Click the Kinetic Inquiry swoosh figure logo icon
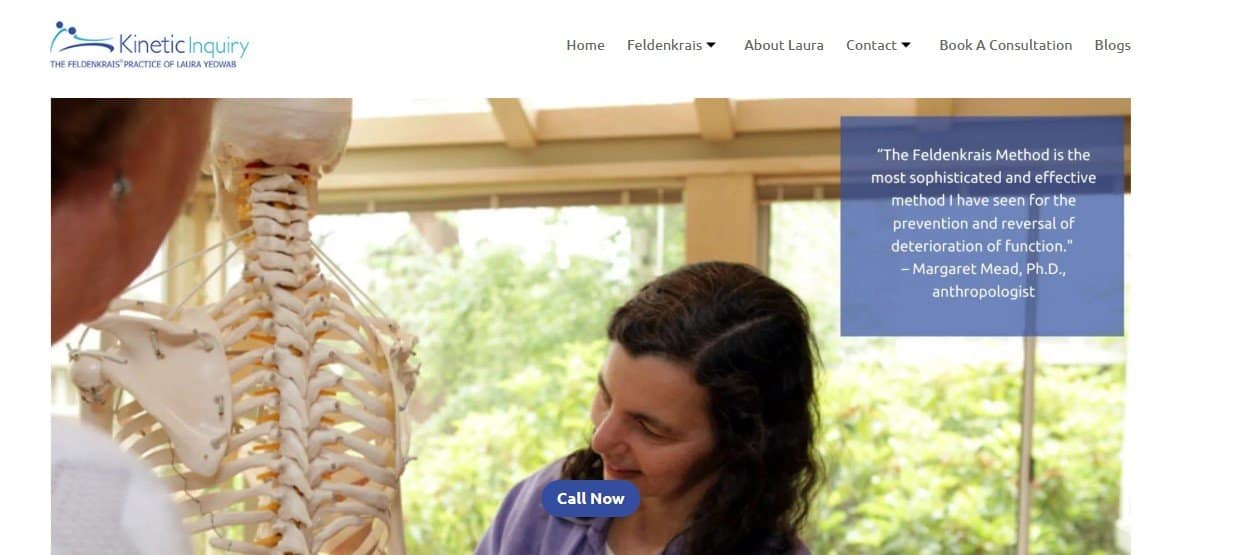 click(x=82, y=38)
